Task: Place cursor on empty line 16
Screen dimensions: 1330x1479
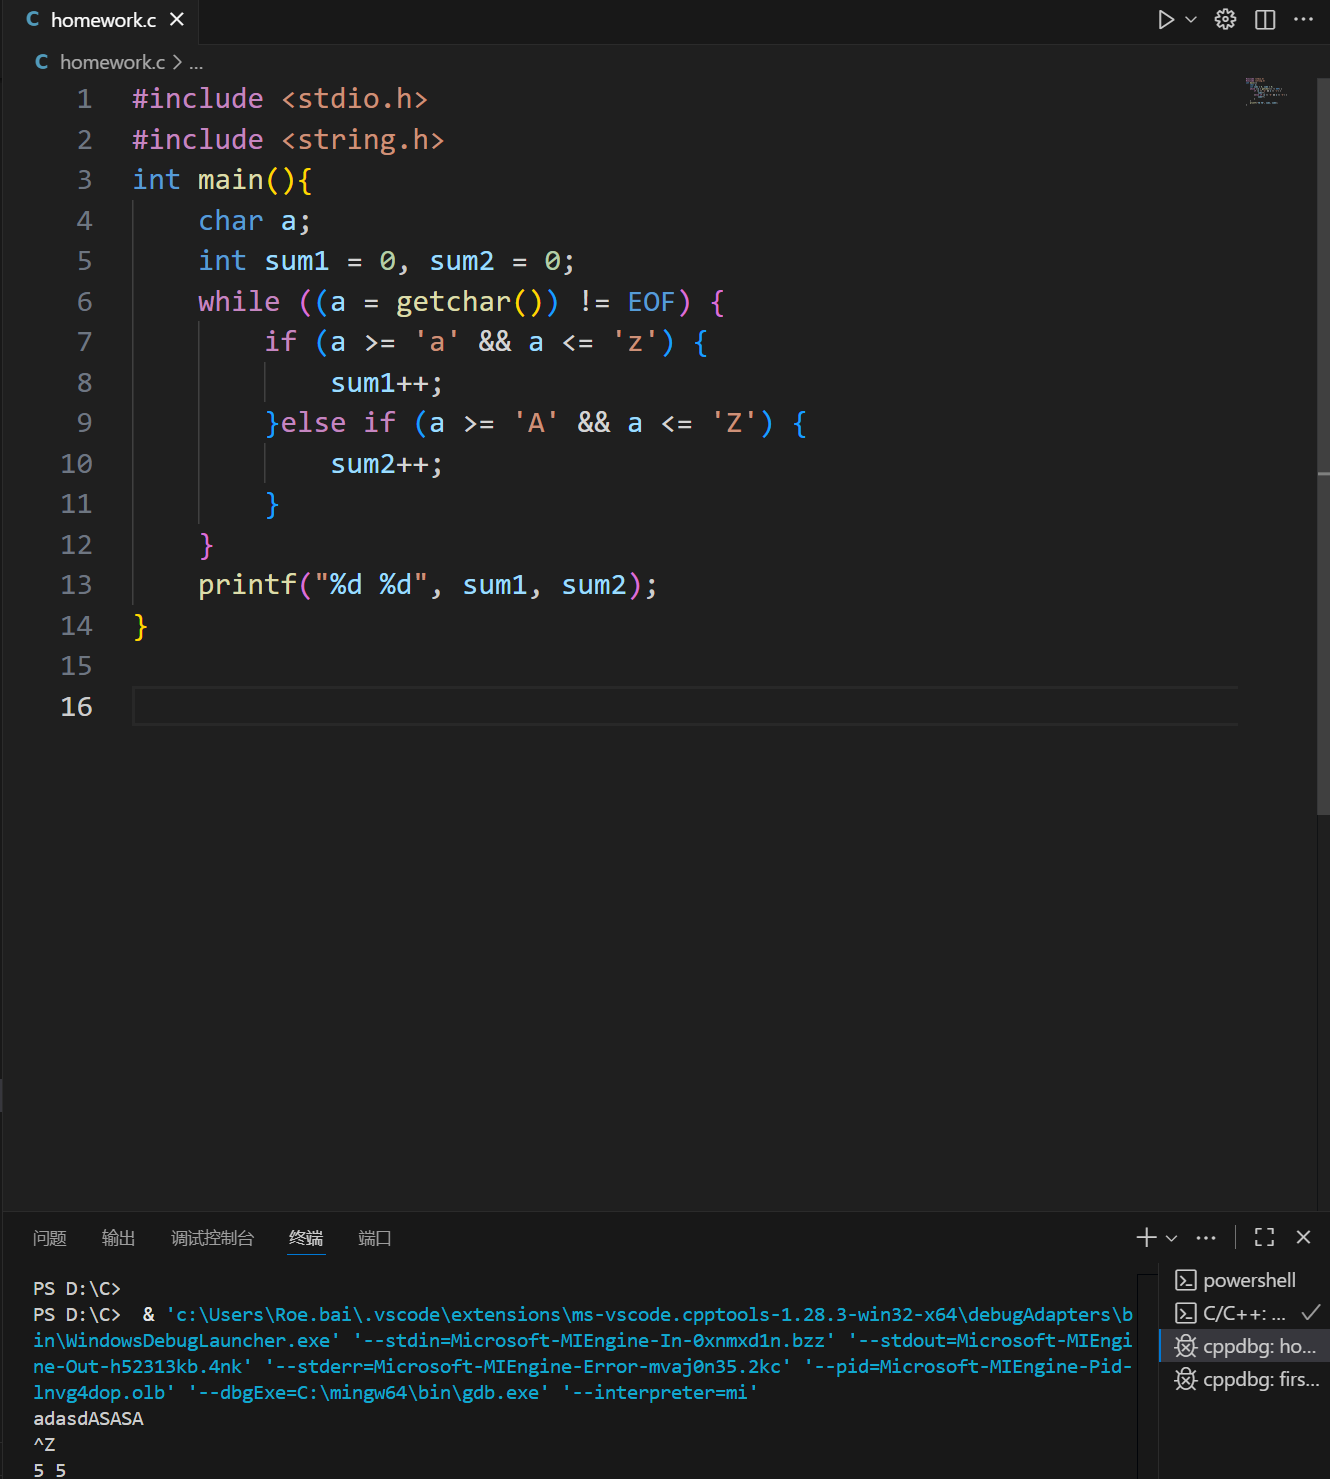Action: click(685, 706)
